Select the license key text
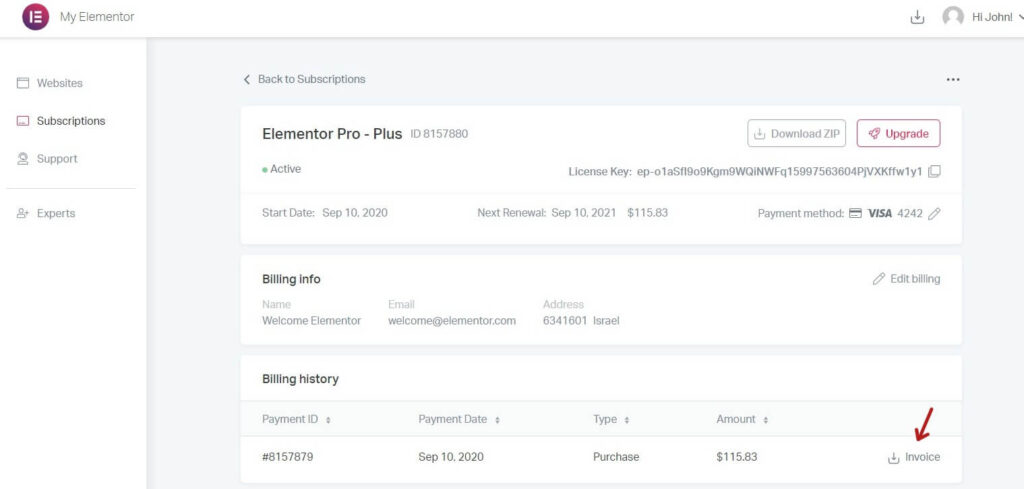The height and width of the screenshot is (489, 1024). tap(780, 172)
